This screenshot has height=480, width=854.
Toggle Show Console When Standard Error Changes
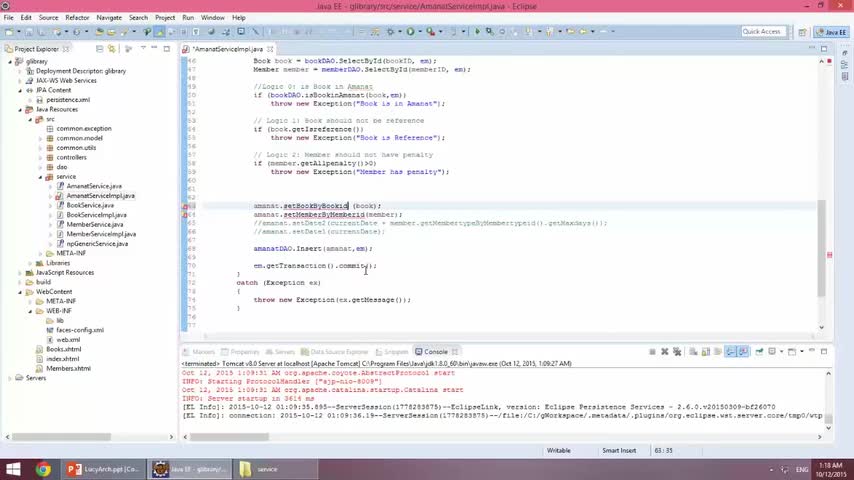[743, 352]
